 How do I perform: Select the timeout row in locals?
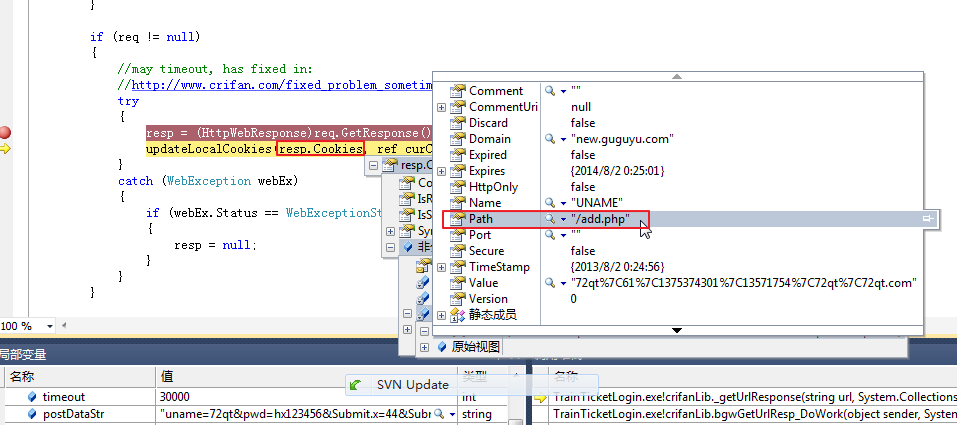[261, 397]
